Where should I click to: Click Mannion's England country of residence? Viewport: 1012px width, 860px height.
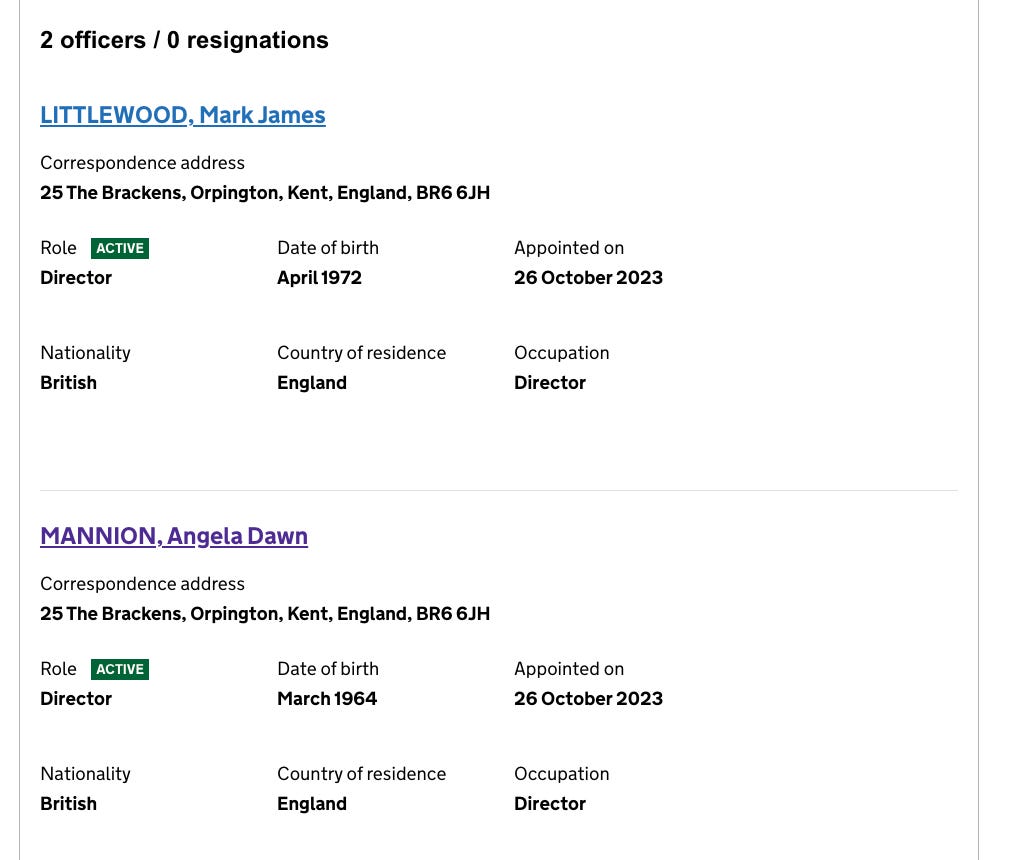pyautogui.click(x=312, y=804)
